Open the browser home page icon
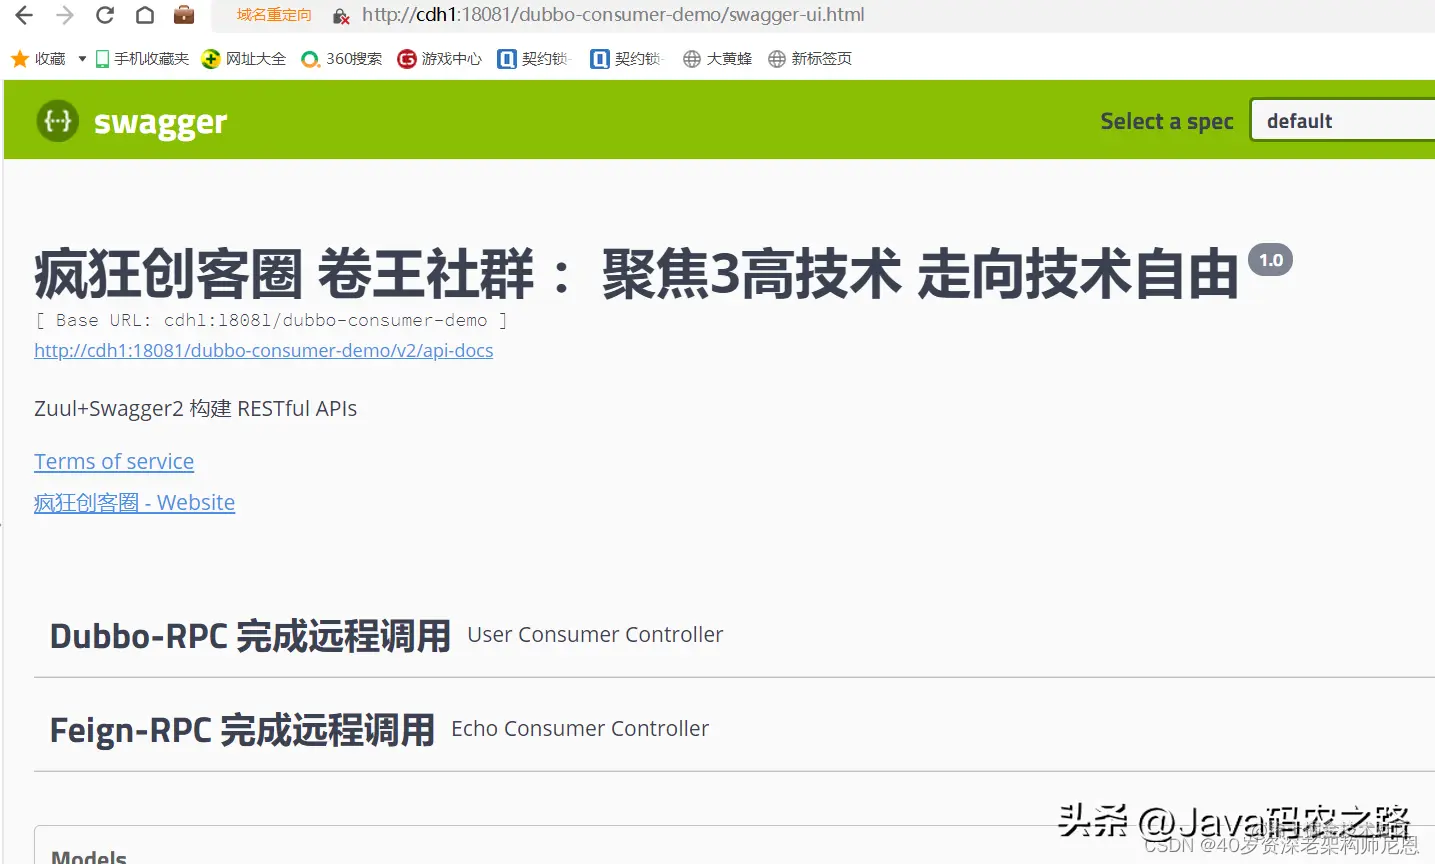1435x864 pixels. coord(145,15)
